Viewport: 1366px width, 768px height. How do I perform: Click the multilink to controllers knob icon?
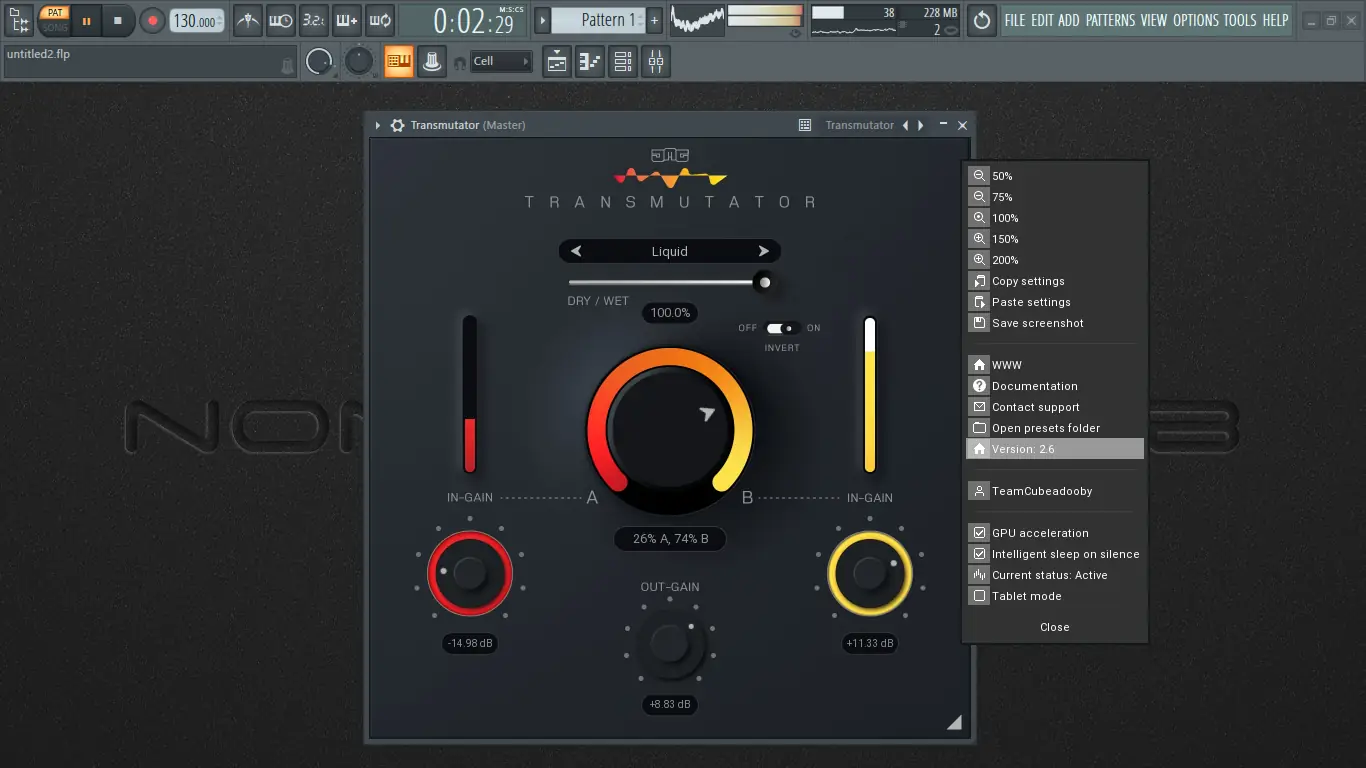432,62
